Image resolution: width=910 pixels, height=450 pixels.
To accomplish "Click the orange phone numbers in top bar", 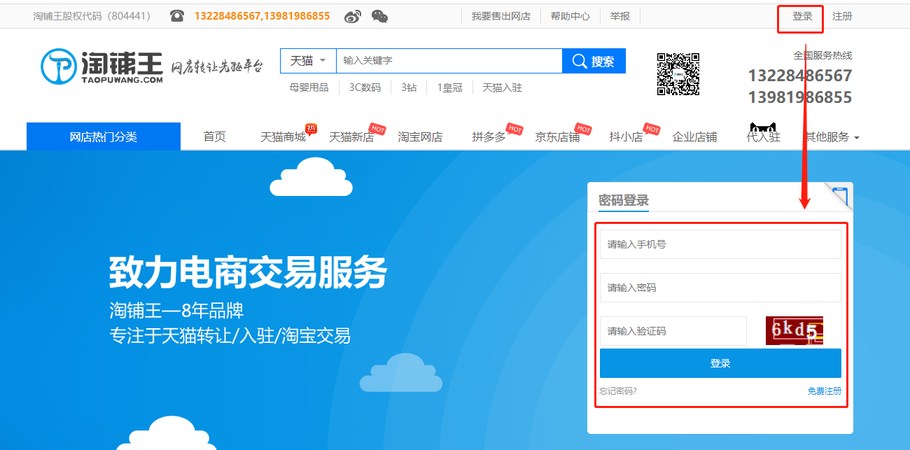I will (262, 16).
